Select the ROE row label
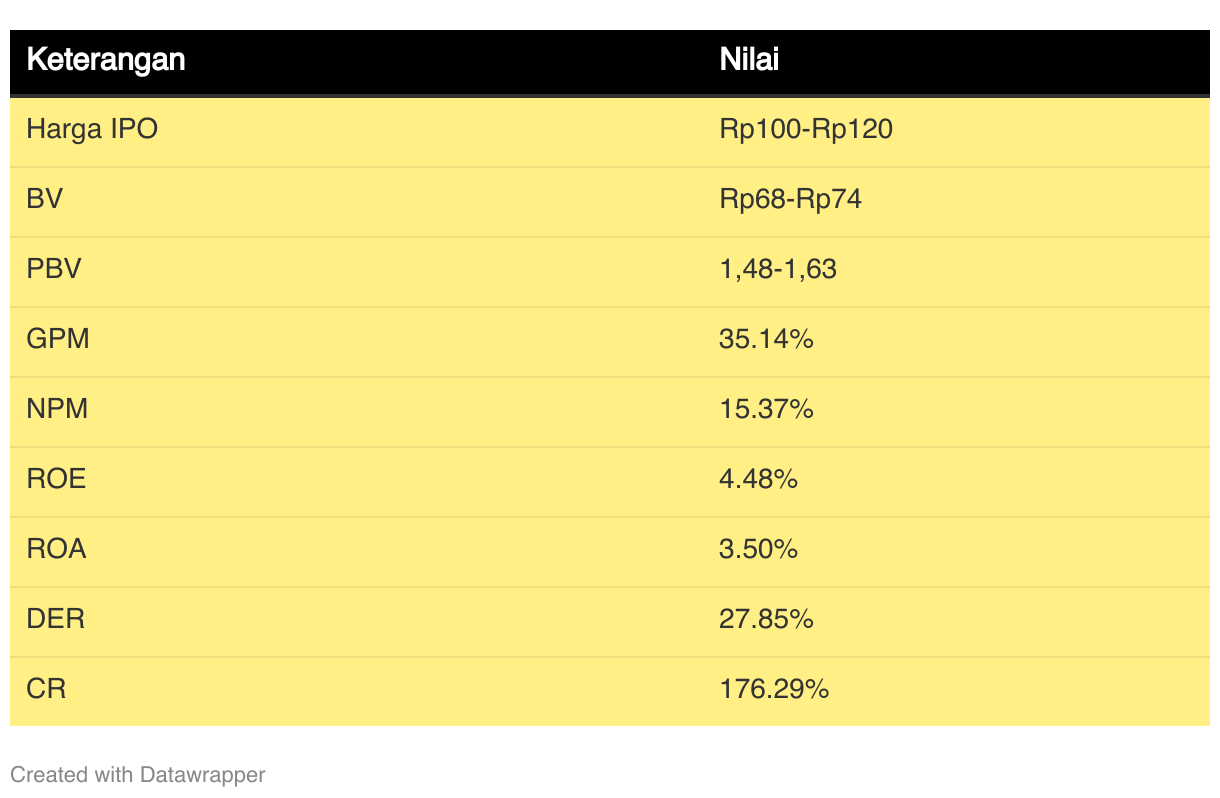The image size is (1220, 798). [x=56, y=479]
